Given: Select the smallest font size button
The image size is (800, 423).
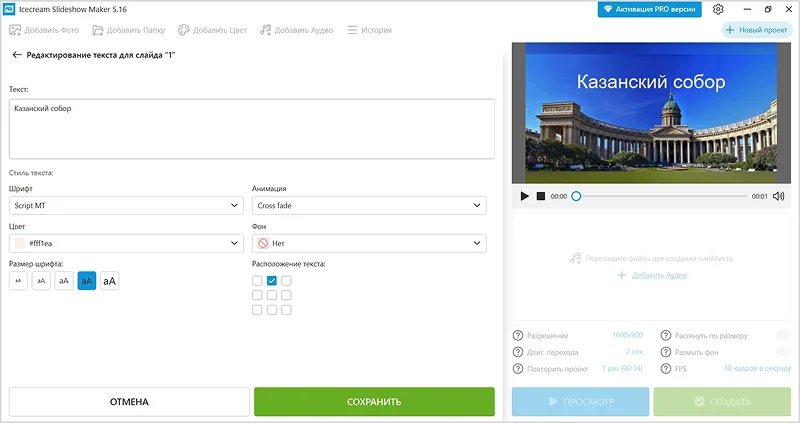Looking at the screenshot, I should pyautogui.click(x=18, y=281).
